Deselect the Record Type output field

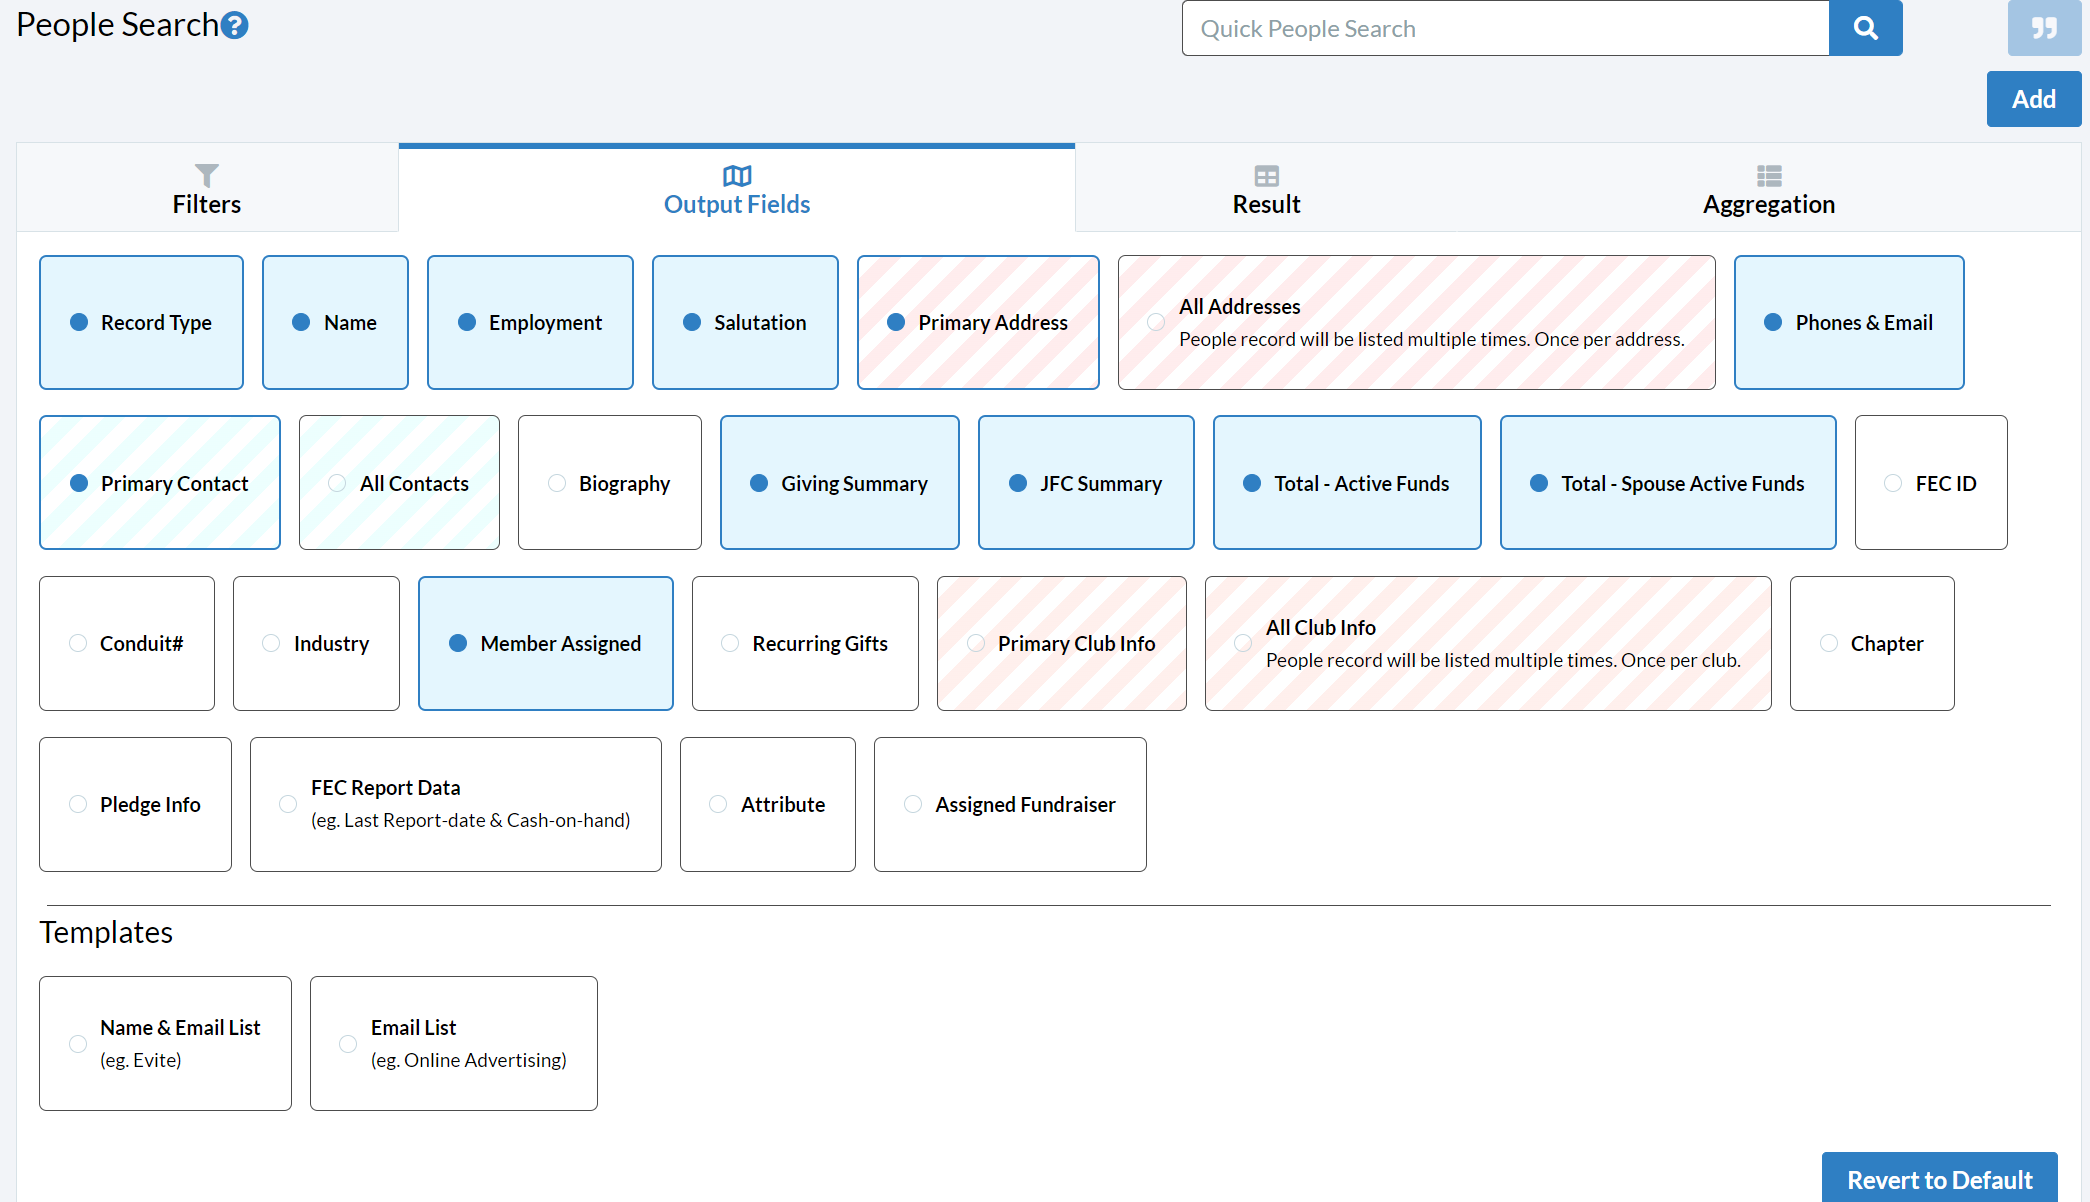click(141, 322)
